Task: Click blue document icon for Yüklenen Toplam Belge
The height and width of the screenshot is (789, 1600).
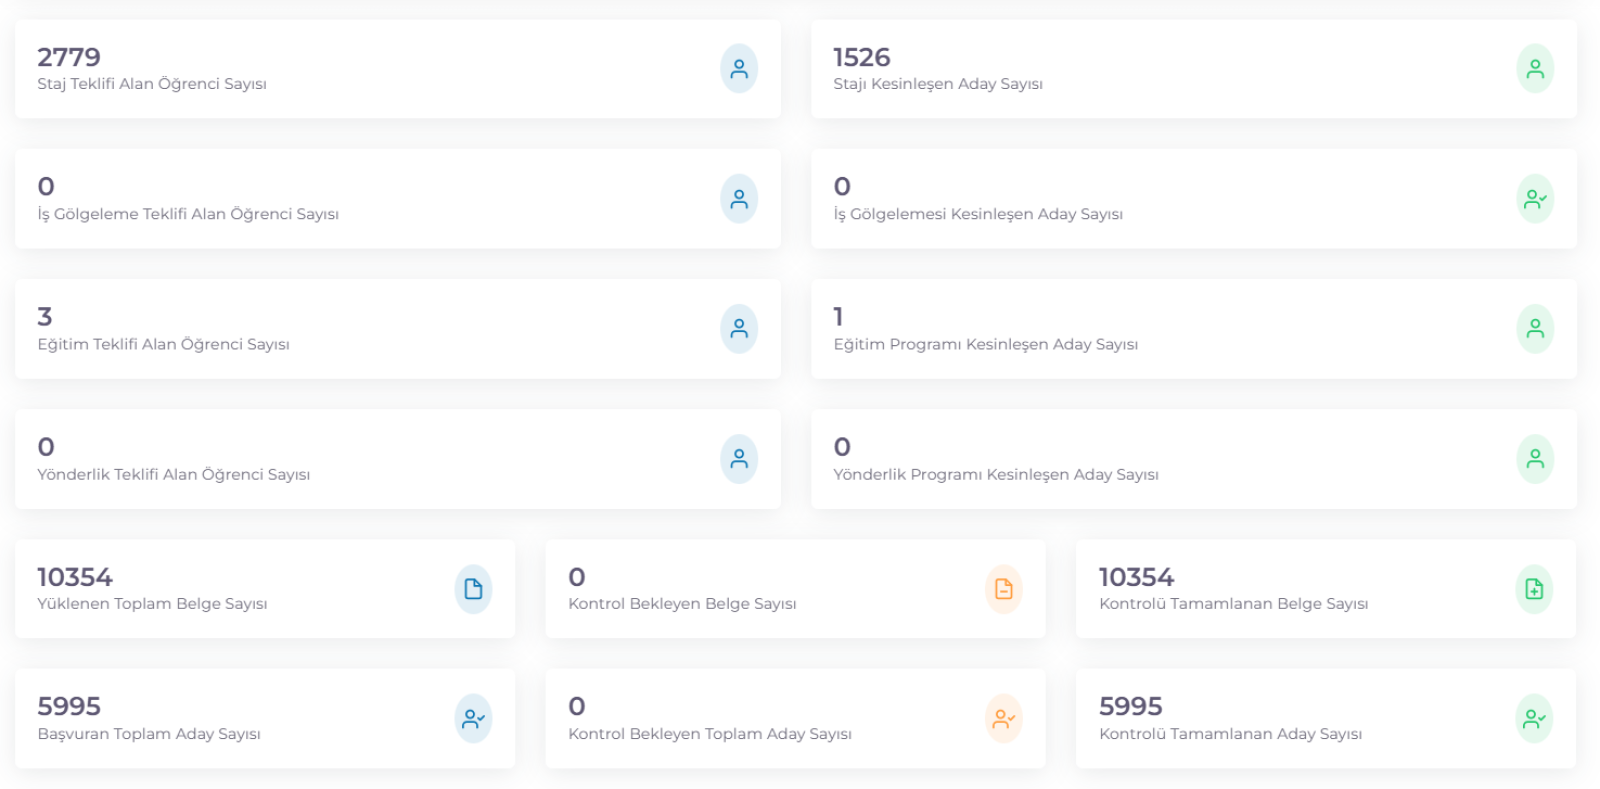Action: (473, 589)
